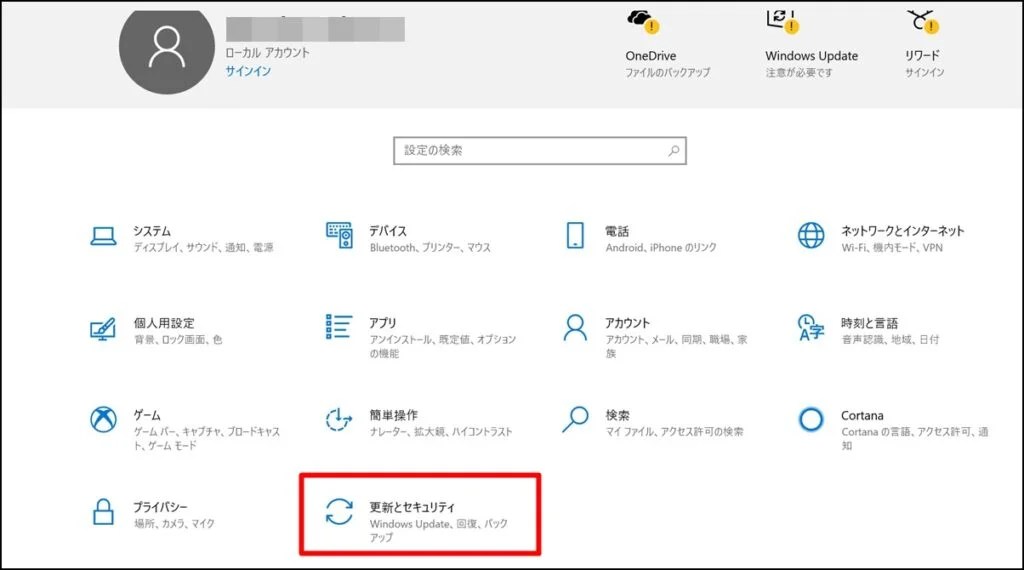
Task: Click the 'ナレーター、拡大鏡、ハイコントラスト' description
Action: point(441,432)
